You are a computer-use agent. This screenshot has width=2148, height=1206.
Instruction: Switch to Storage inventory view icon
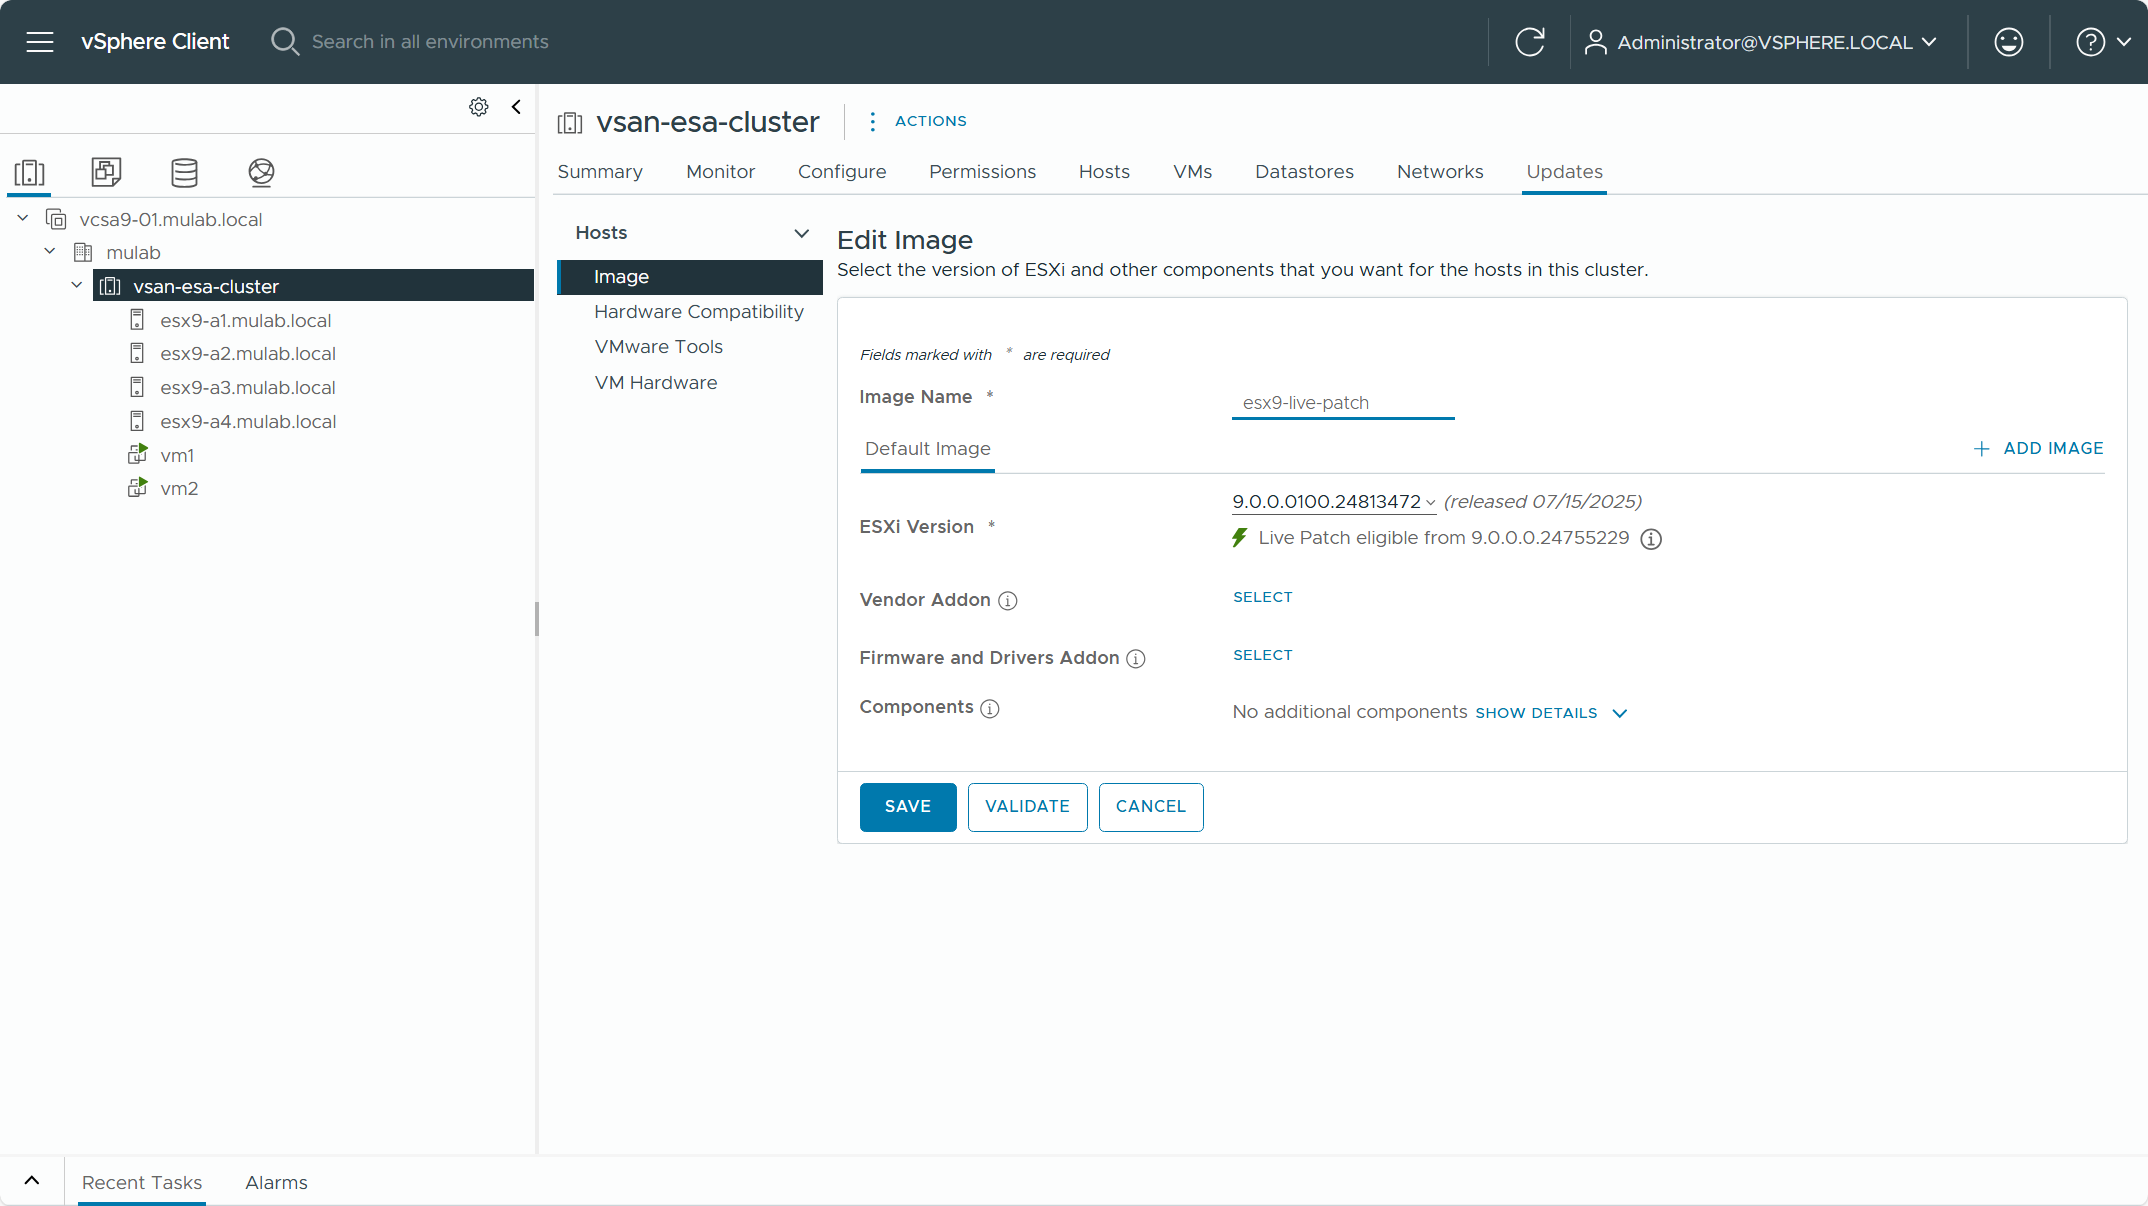[x=184, y=172]
